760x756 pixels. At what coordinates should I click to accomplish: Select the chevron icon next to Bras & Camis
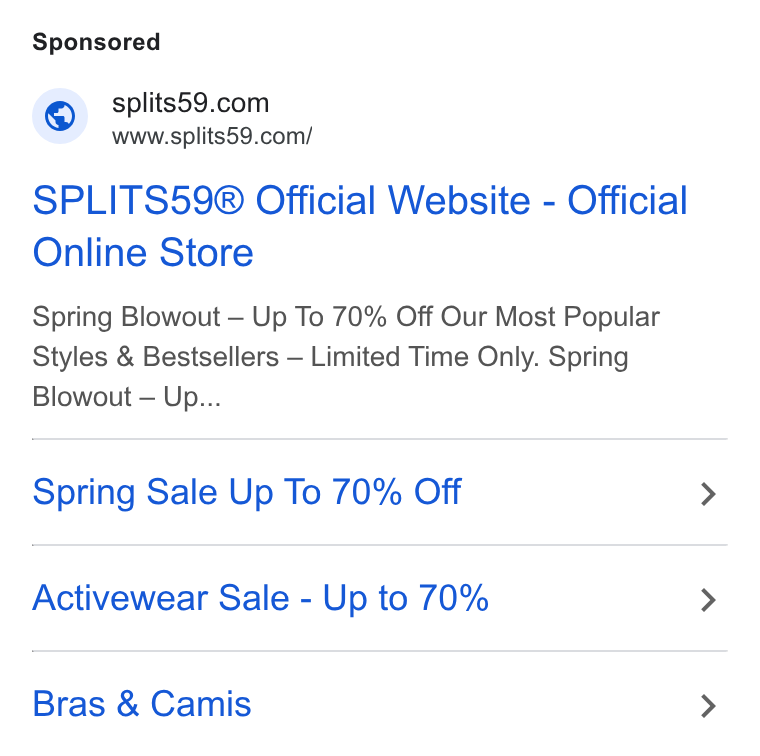708,706
